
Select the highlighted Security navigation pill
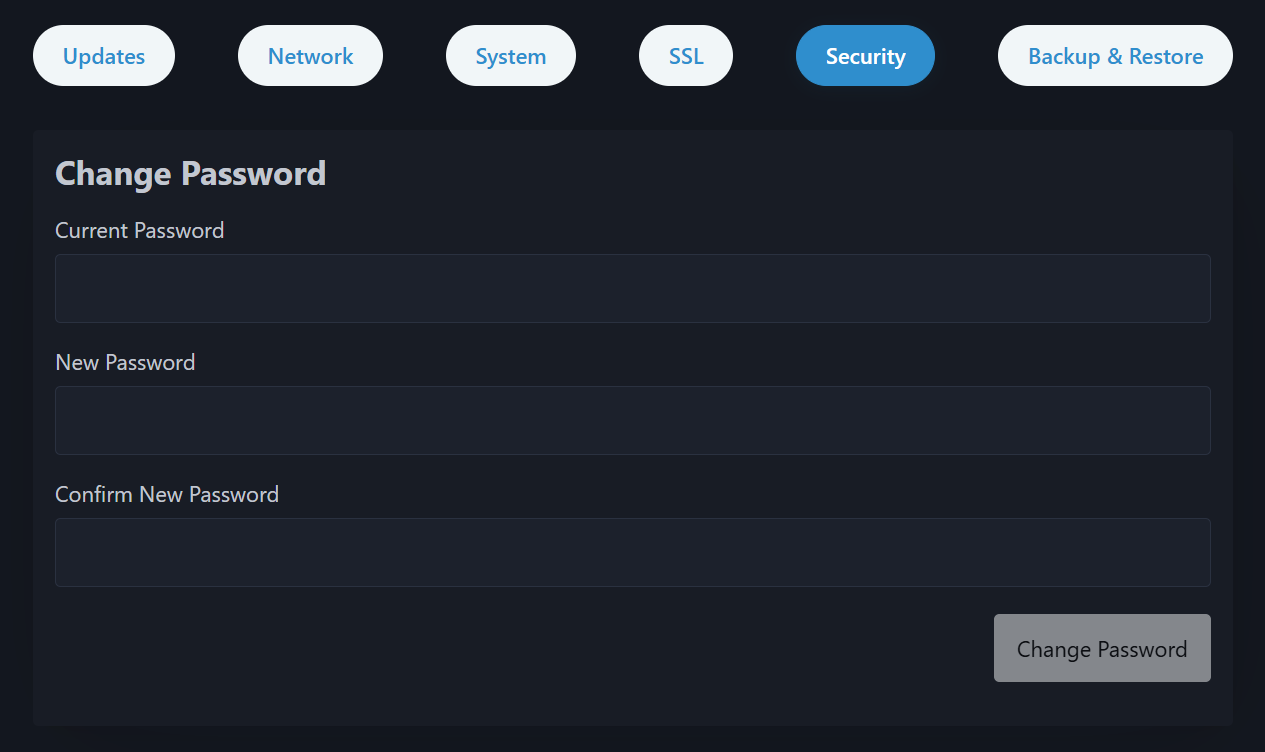(x=865, y=55)
